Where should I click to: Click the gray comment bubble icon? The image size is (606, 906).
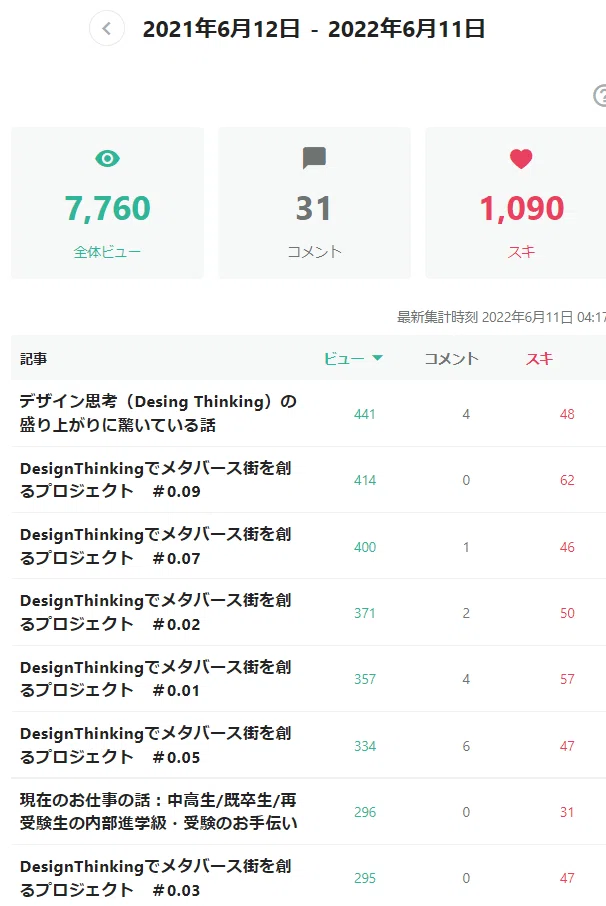click(314, 158)
